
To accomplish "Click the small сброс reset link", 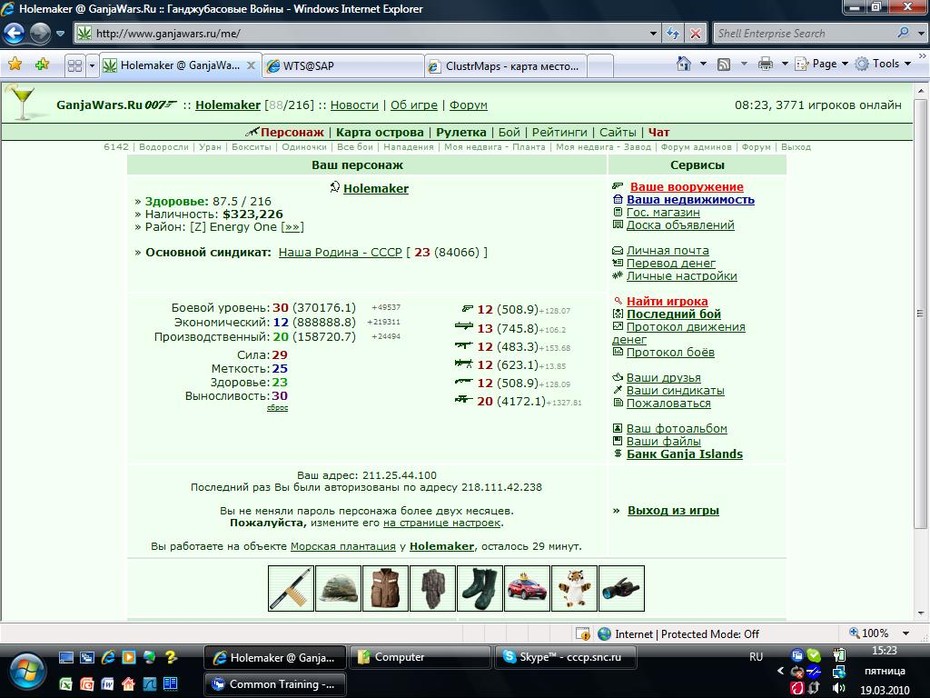I will 277,408.
